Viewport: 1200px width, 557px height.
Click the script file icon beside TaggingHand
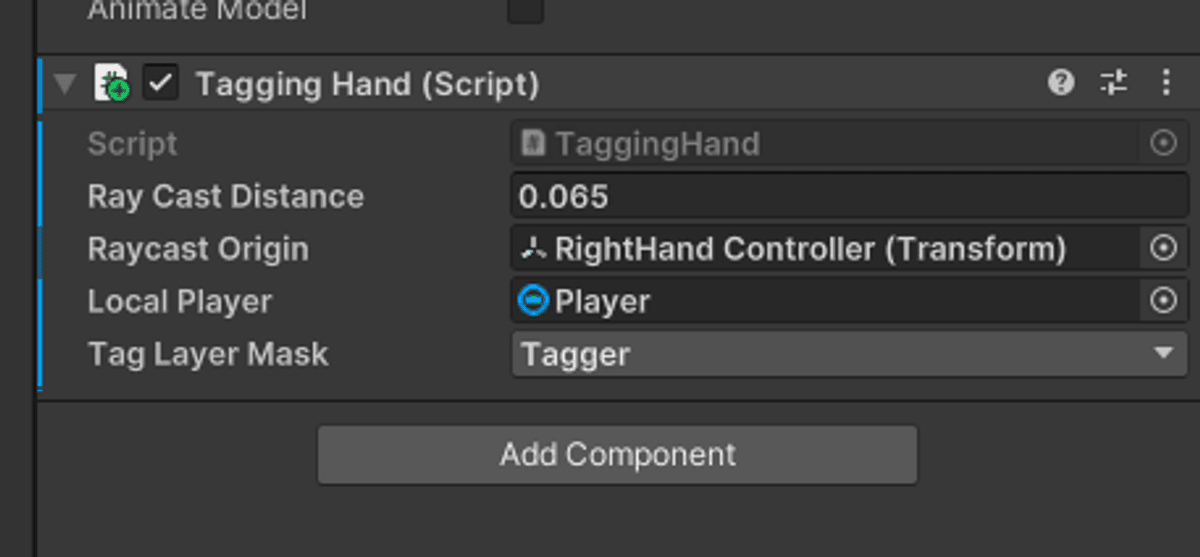[534, 144]
